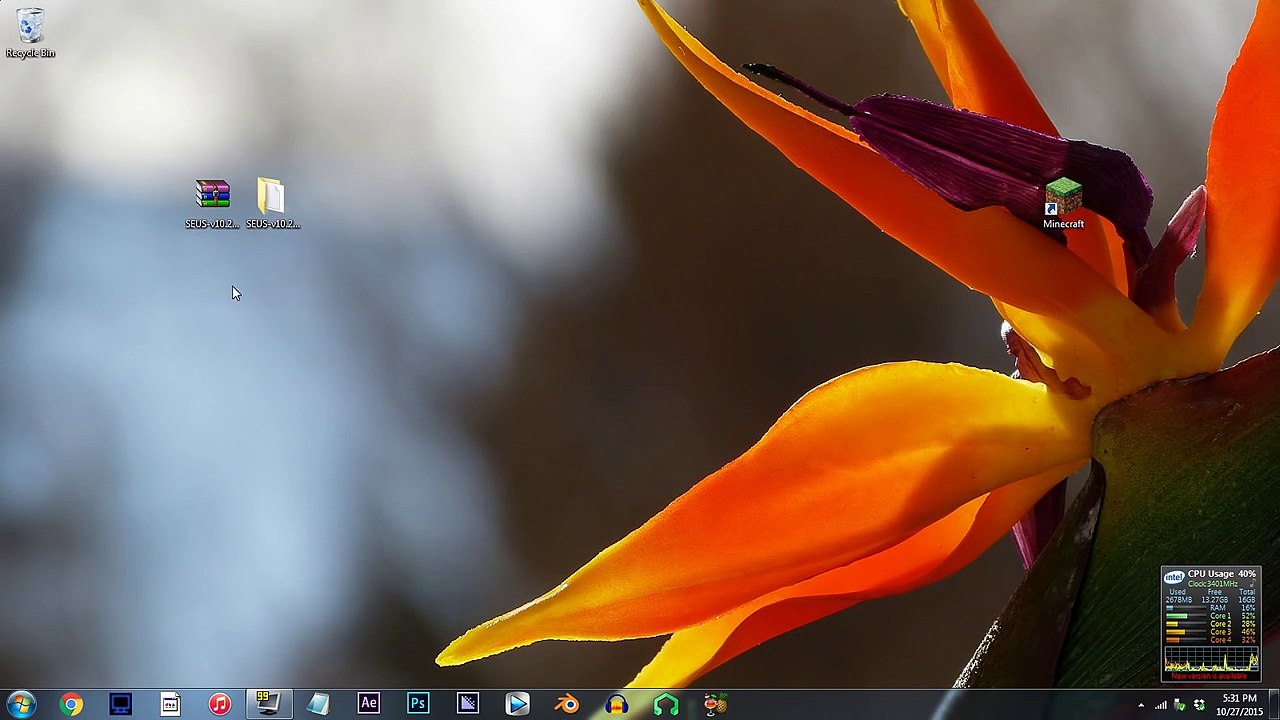Viewport: 1280px width, 720px height.
Task: Open the green headphones taskbar app
Action: [665, 704]
